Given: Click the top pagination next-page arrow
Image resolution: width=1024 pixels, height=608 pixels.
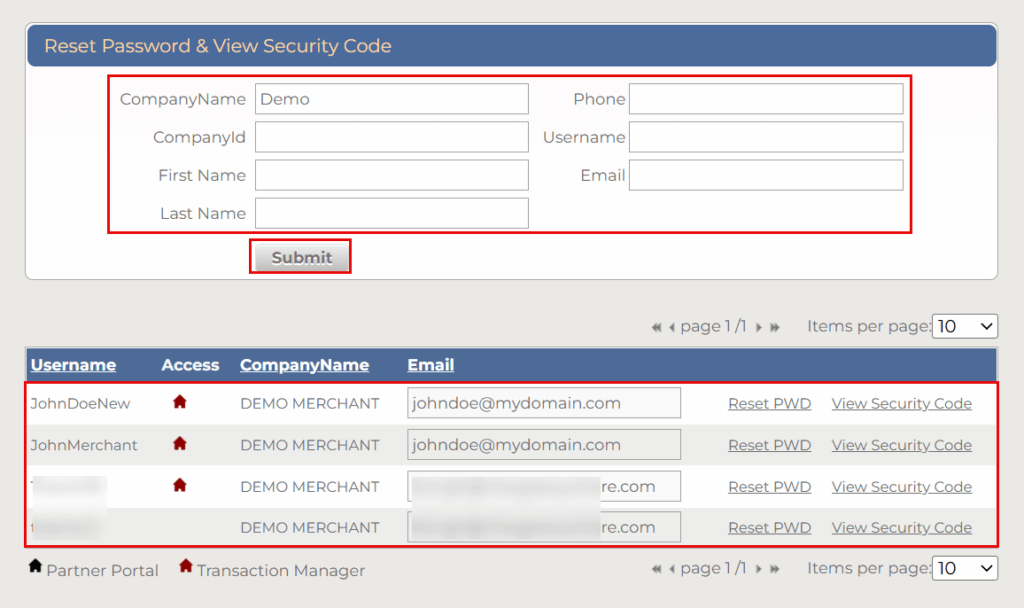Looking at the screenshot, I should pos(759,327).
